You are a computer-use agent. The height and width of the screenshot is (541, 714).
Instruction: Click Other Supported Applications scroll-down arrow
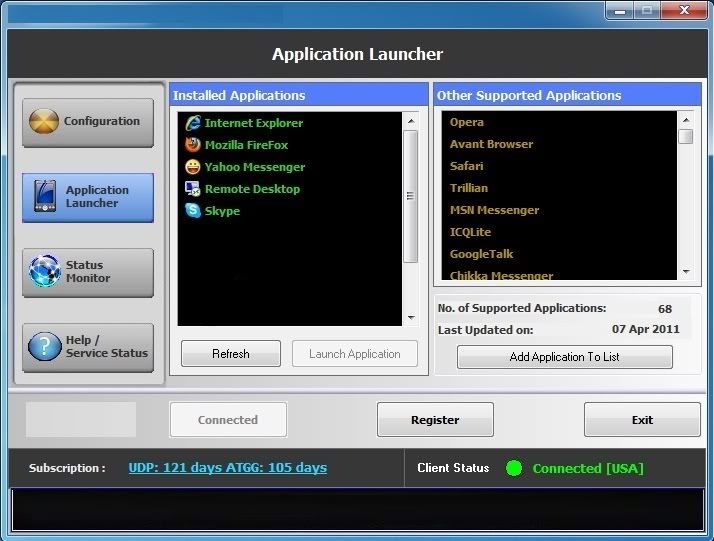(686, 271)
